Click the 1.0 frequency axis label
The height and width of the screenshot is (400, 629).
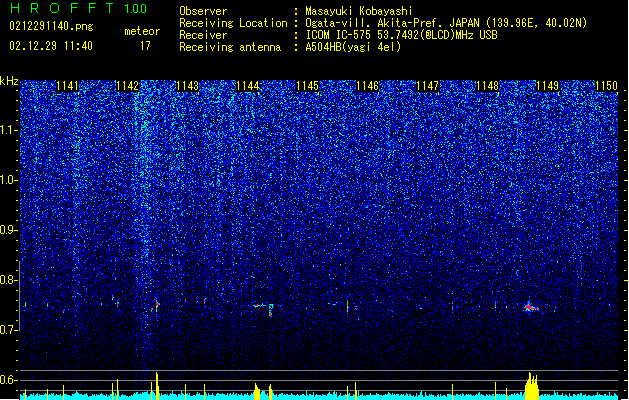9,181
